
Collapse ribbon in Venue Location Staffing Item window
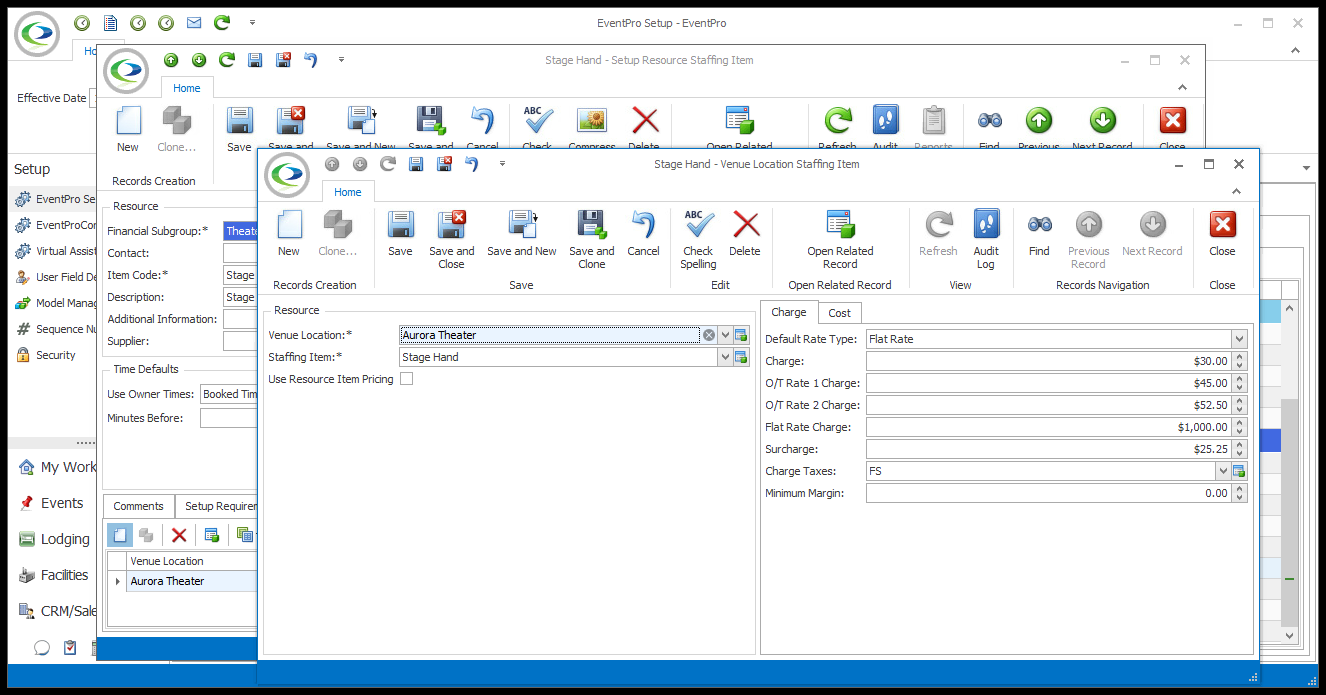[x=1238, y=191]
